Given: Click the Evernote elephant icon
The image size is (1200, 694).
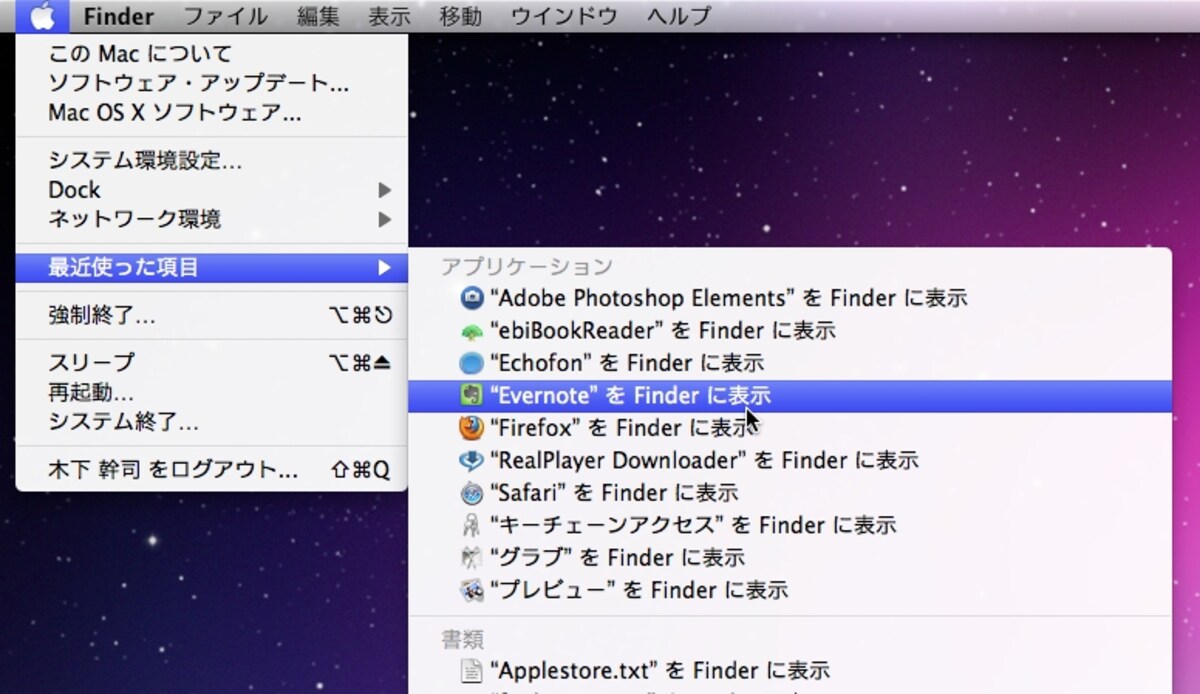Looking at the screenshot, I should [471, 396].
